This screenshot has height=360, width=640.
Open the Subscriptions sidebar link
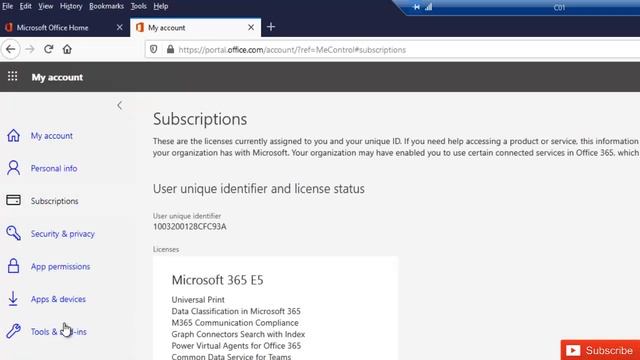click(x=55, y=201)
